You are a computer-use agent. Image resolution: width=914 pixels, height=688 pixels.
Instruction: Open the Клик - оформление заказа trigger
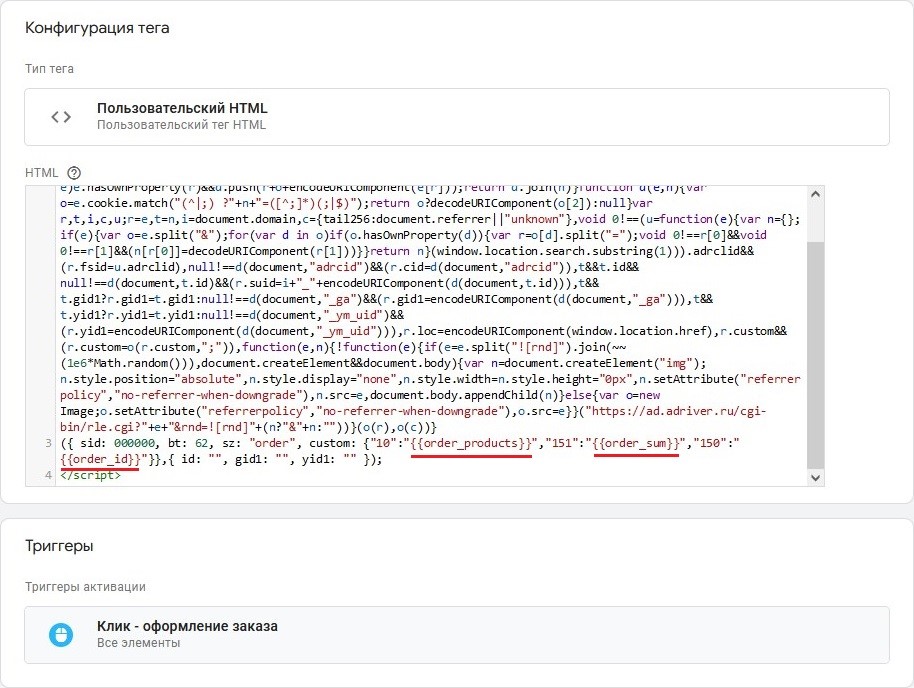pos(456,634)
